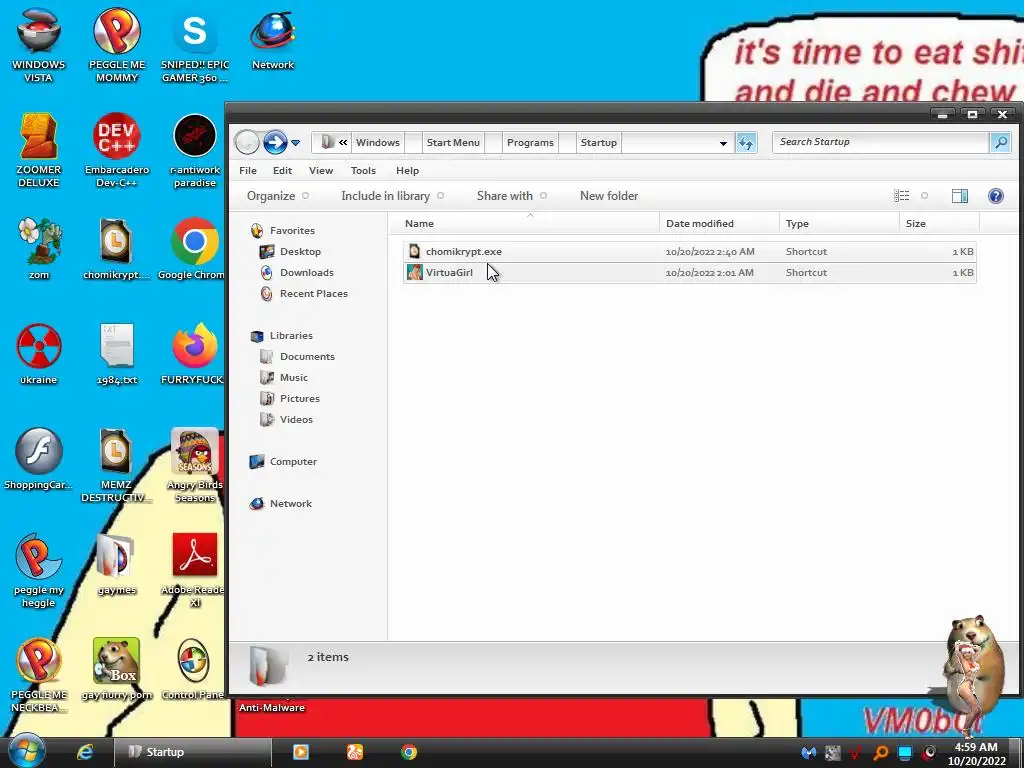The width and height of the screenshot is (1024, 768).
Task: Select the chomikrypt.exe shortcut file
Action: tap(690, 251)
